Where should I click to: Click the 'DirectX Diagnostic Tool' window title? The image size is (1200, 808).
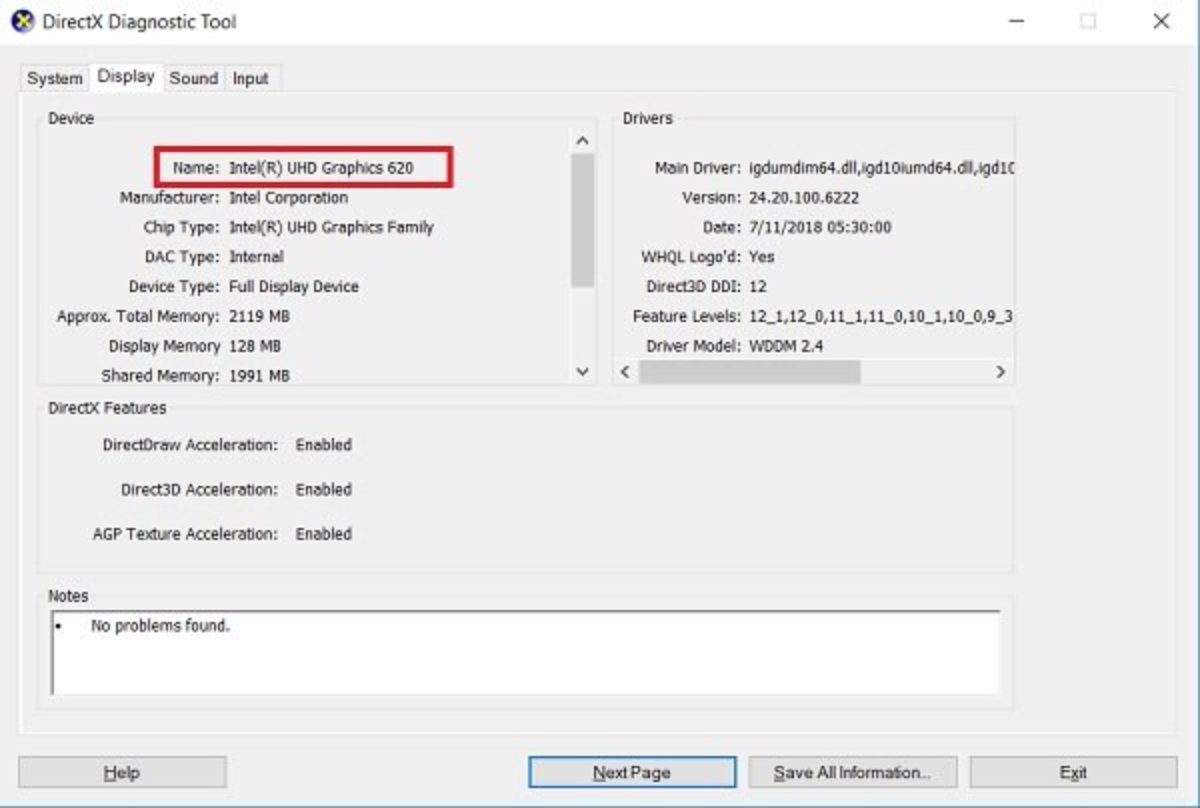point(140,21)
